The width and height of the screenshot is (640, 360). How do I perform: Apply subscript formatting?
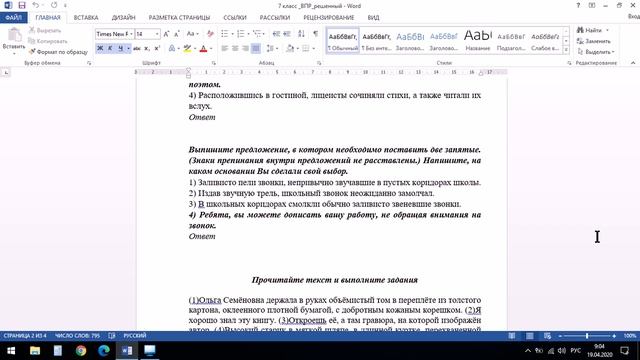[x=147, y=49]
